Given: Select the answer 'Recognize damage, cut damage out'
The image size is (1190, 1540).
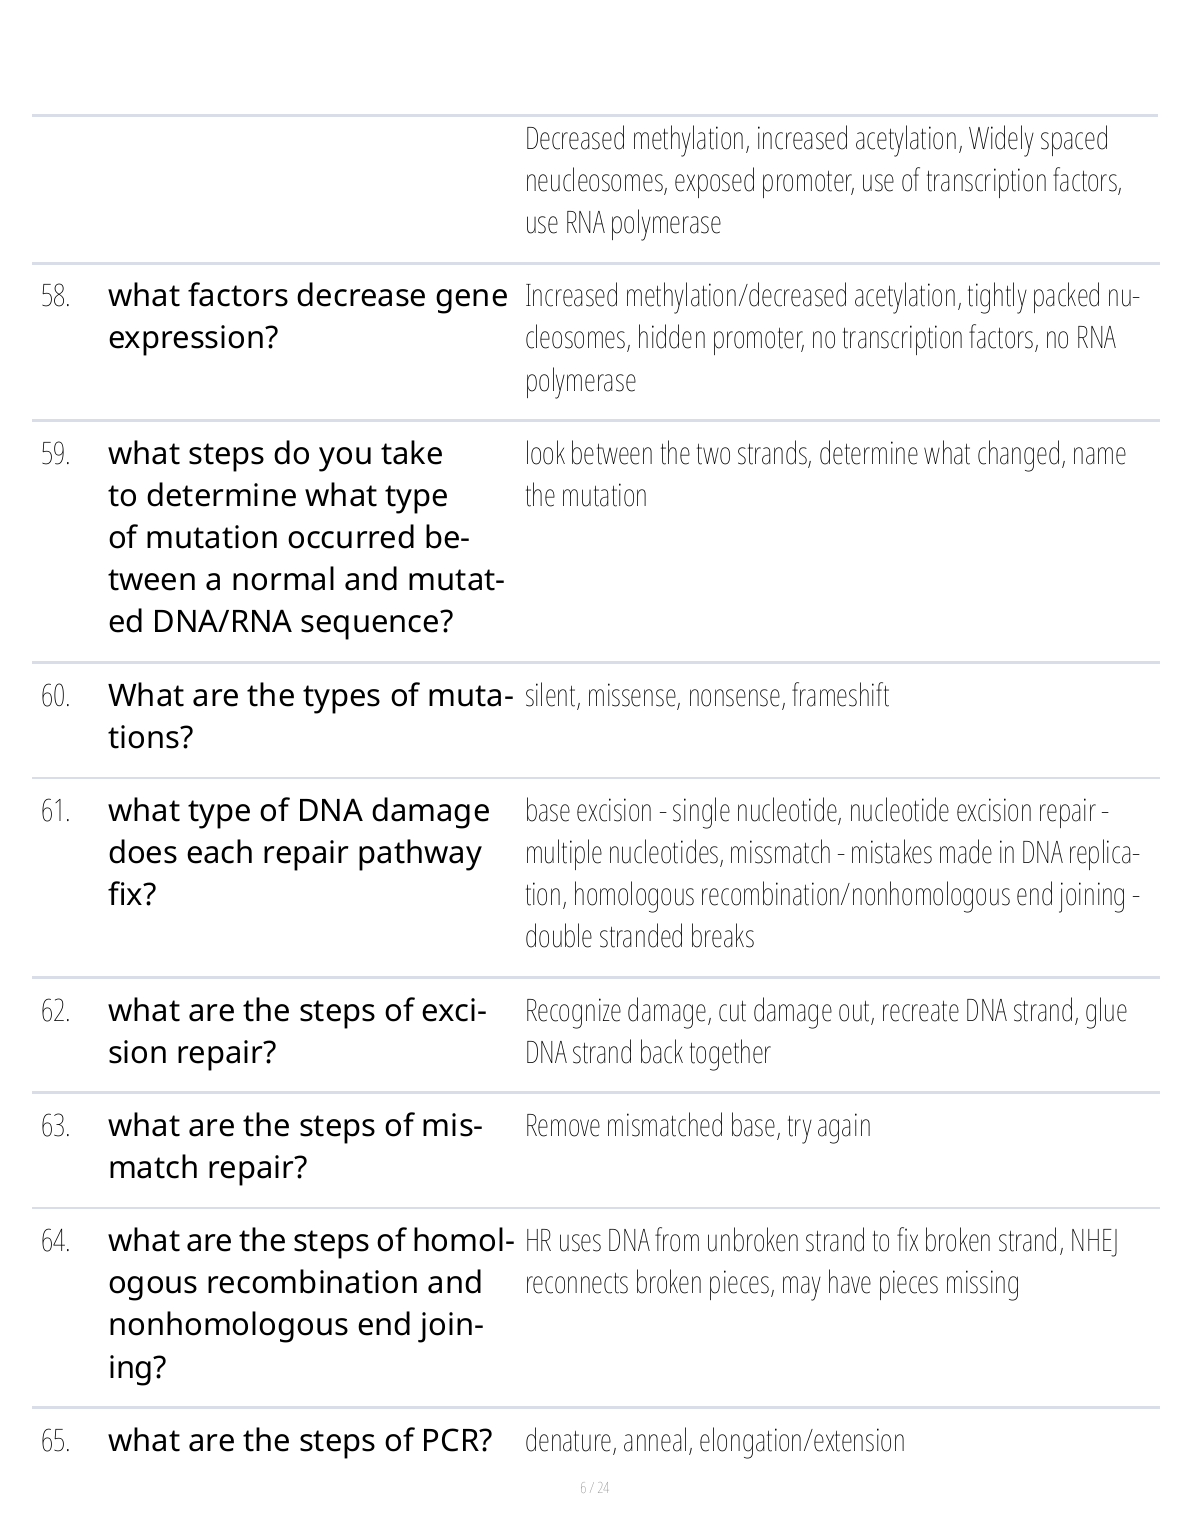Looking at the screenshot, I should (825, 1031).
